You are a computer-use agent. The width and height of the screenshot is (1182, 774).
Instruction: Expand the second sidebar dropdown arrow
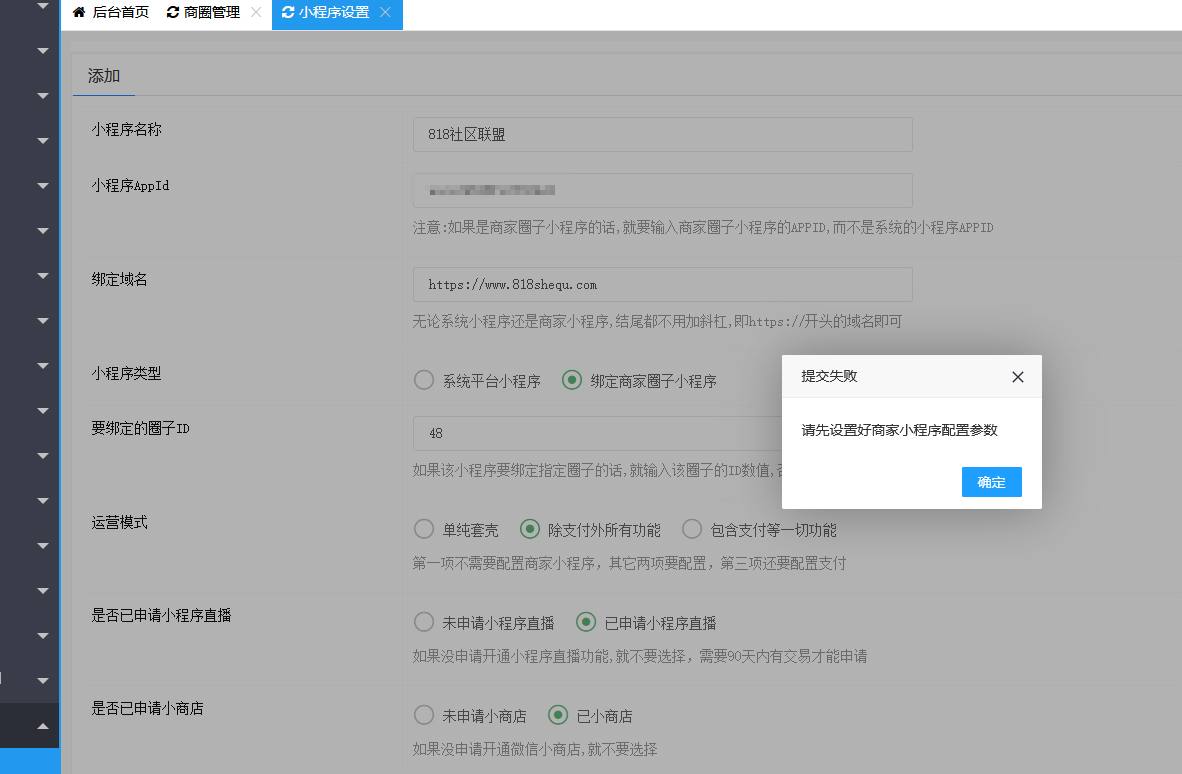tap(42, 50)
